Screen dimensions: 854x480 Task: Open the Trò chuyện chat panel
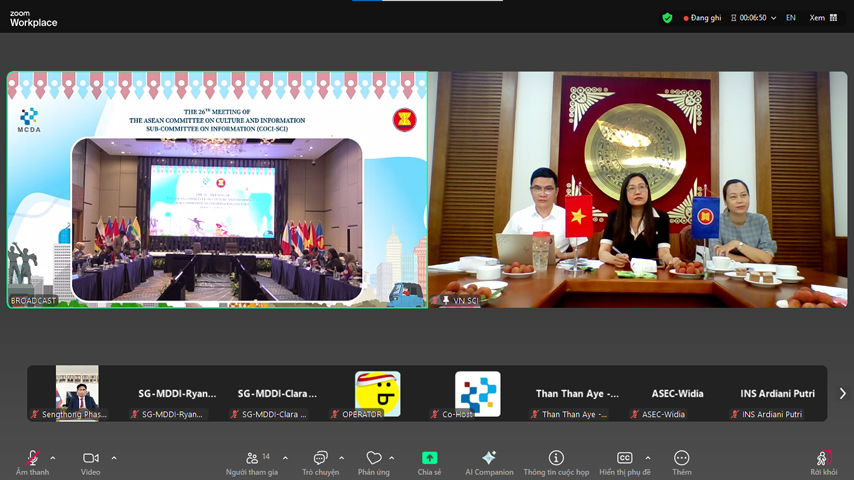click(320, 463)
